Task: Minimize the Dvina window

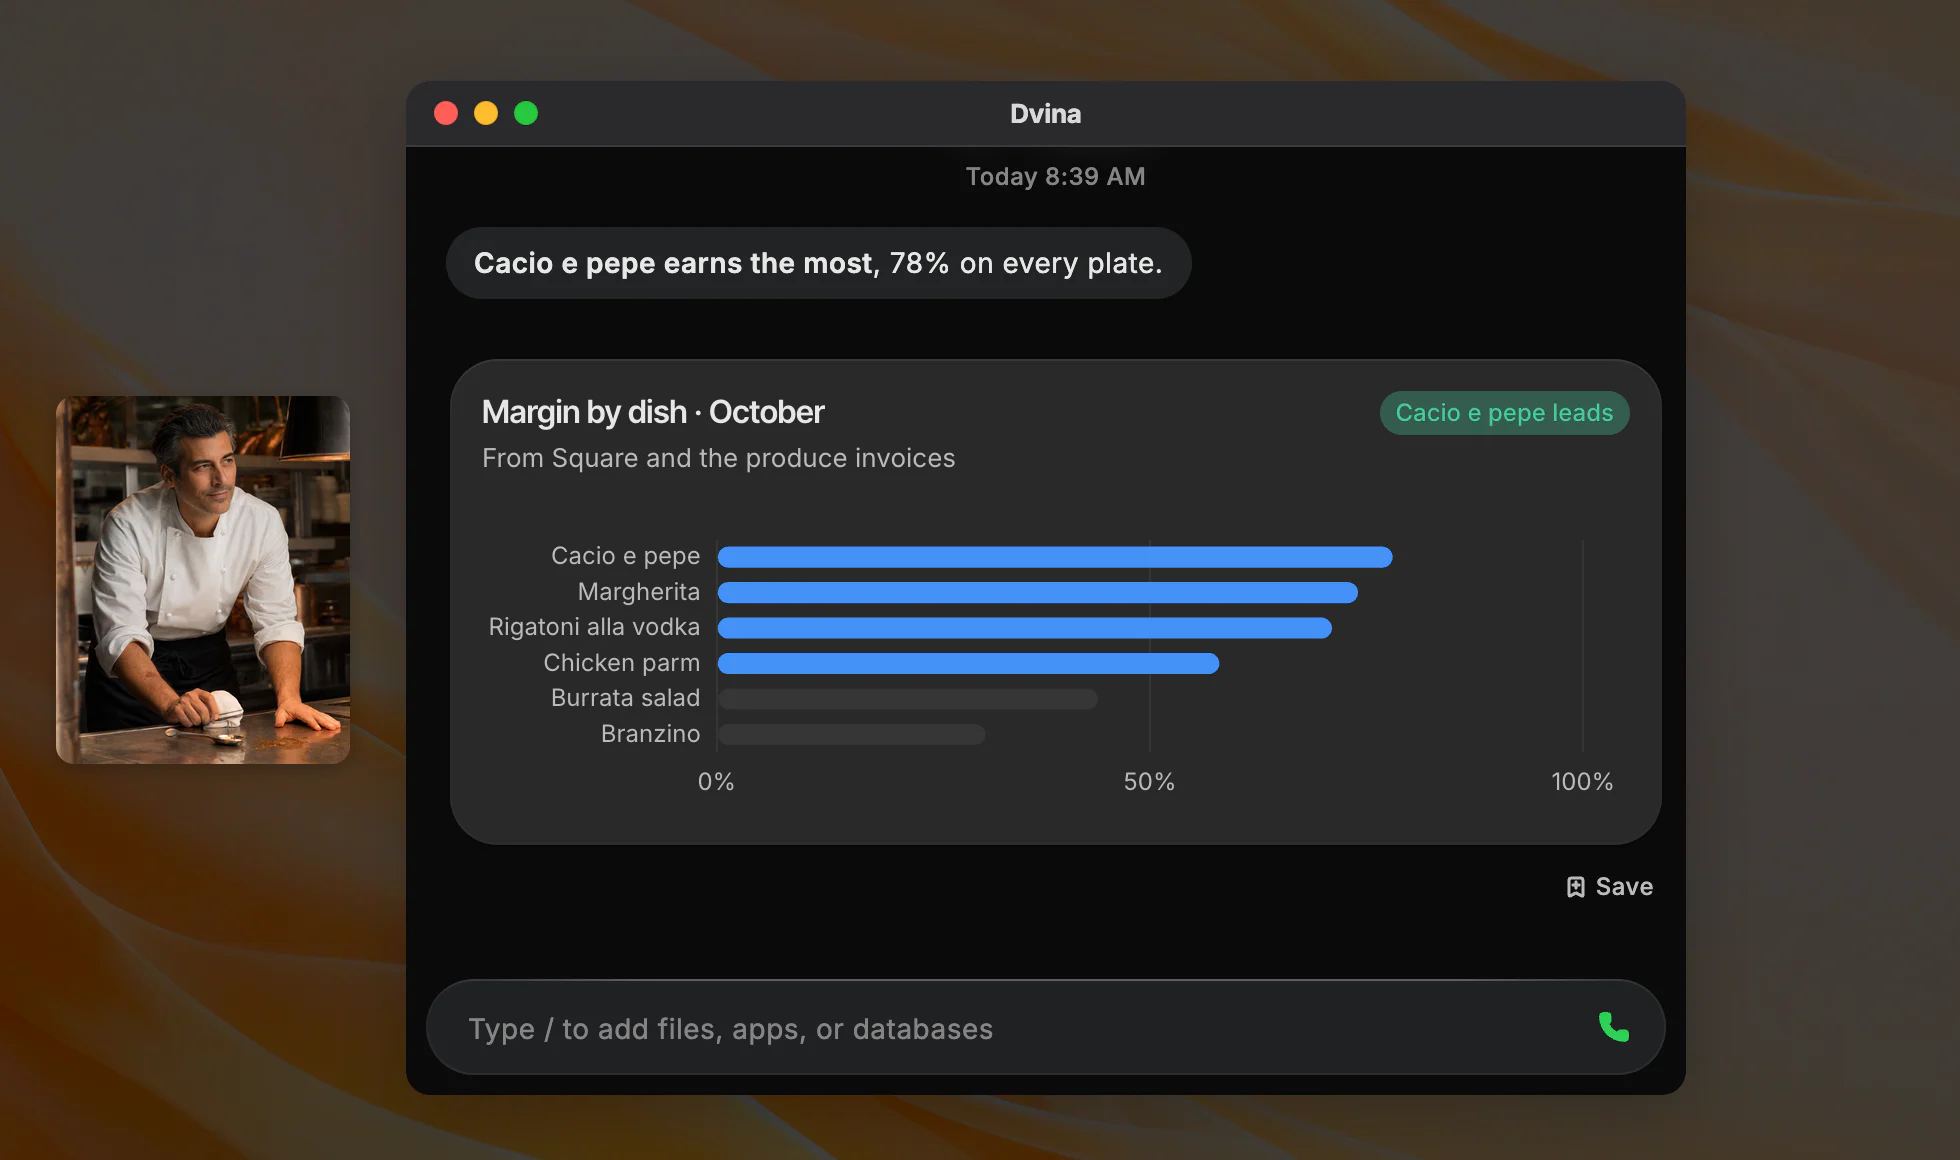Action: point(486,113)
